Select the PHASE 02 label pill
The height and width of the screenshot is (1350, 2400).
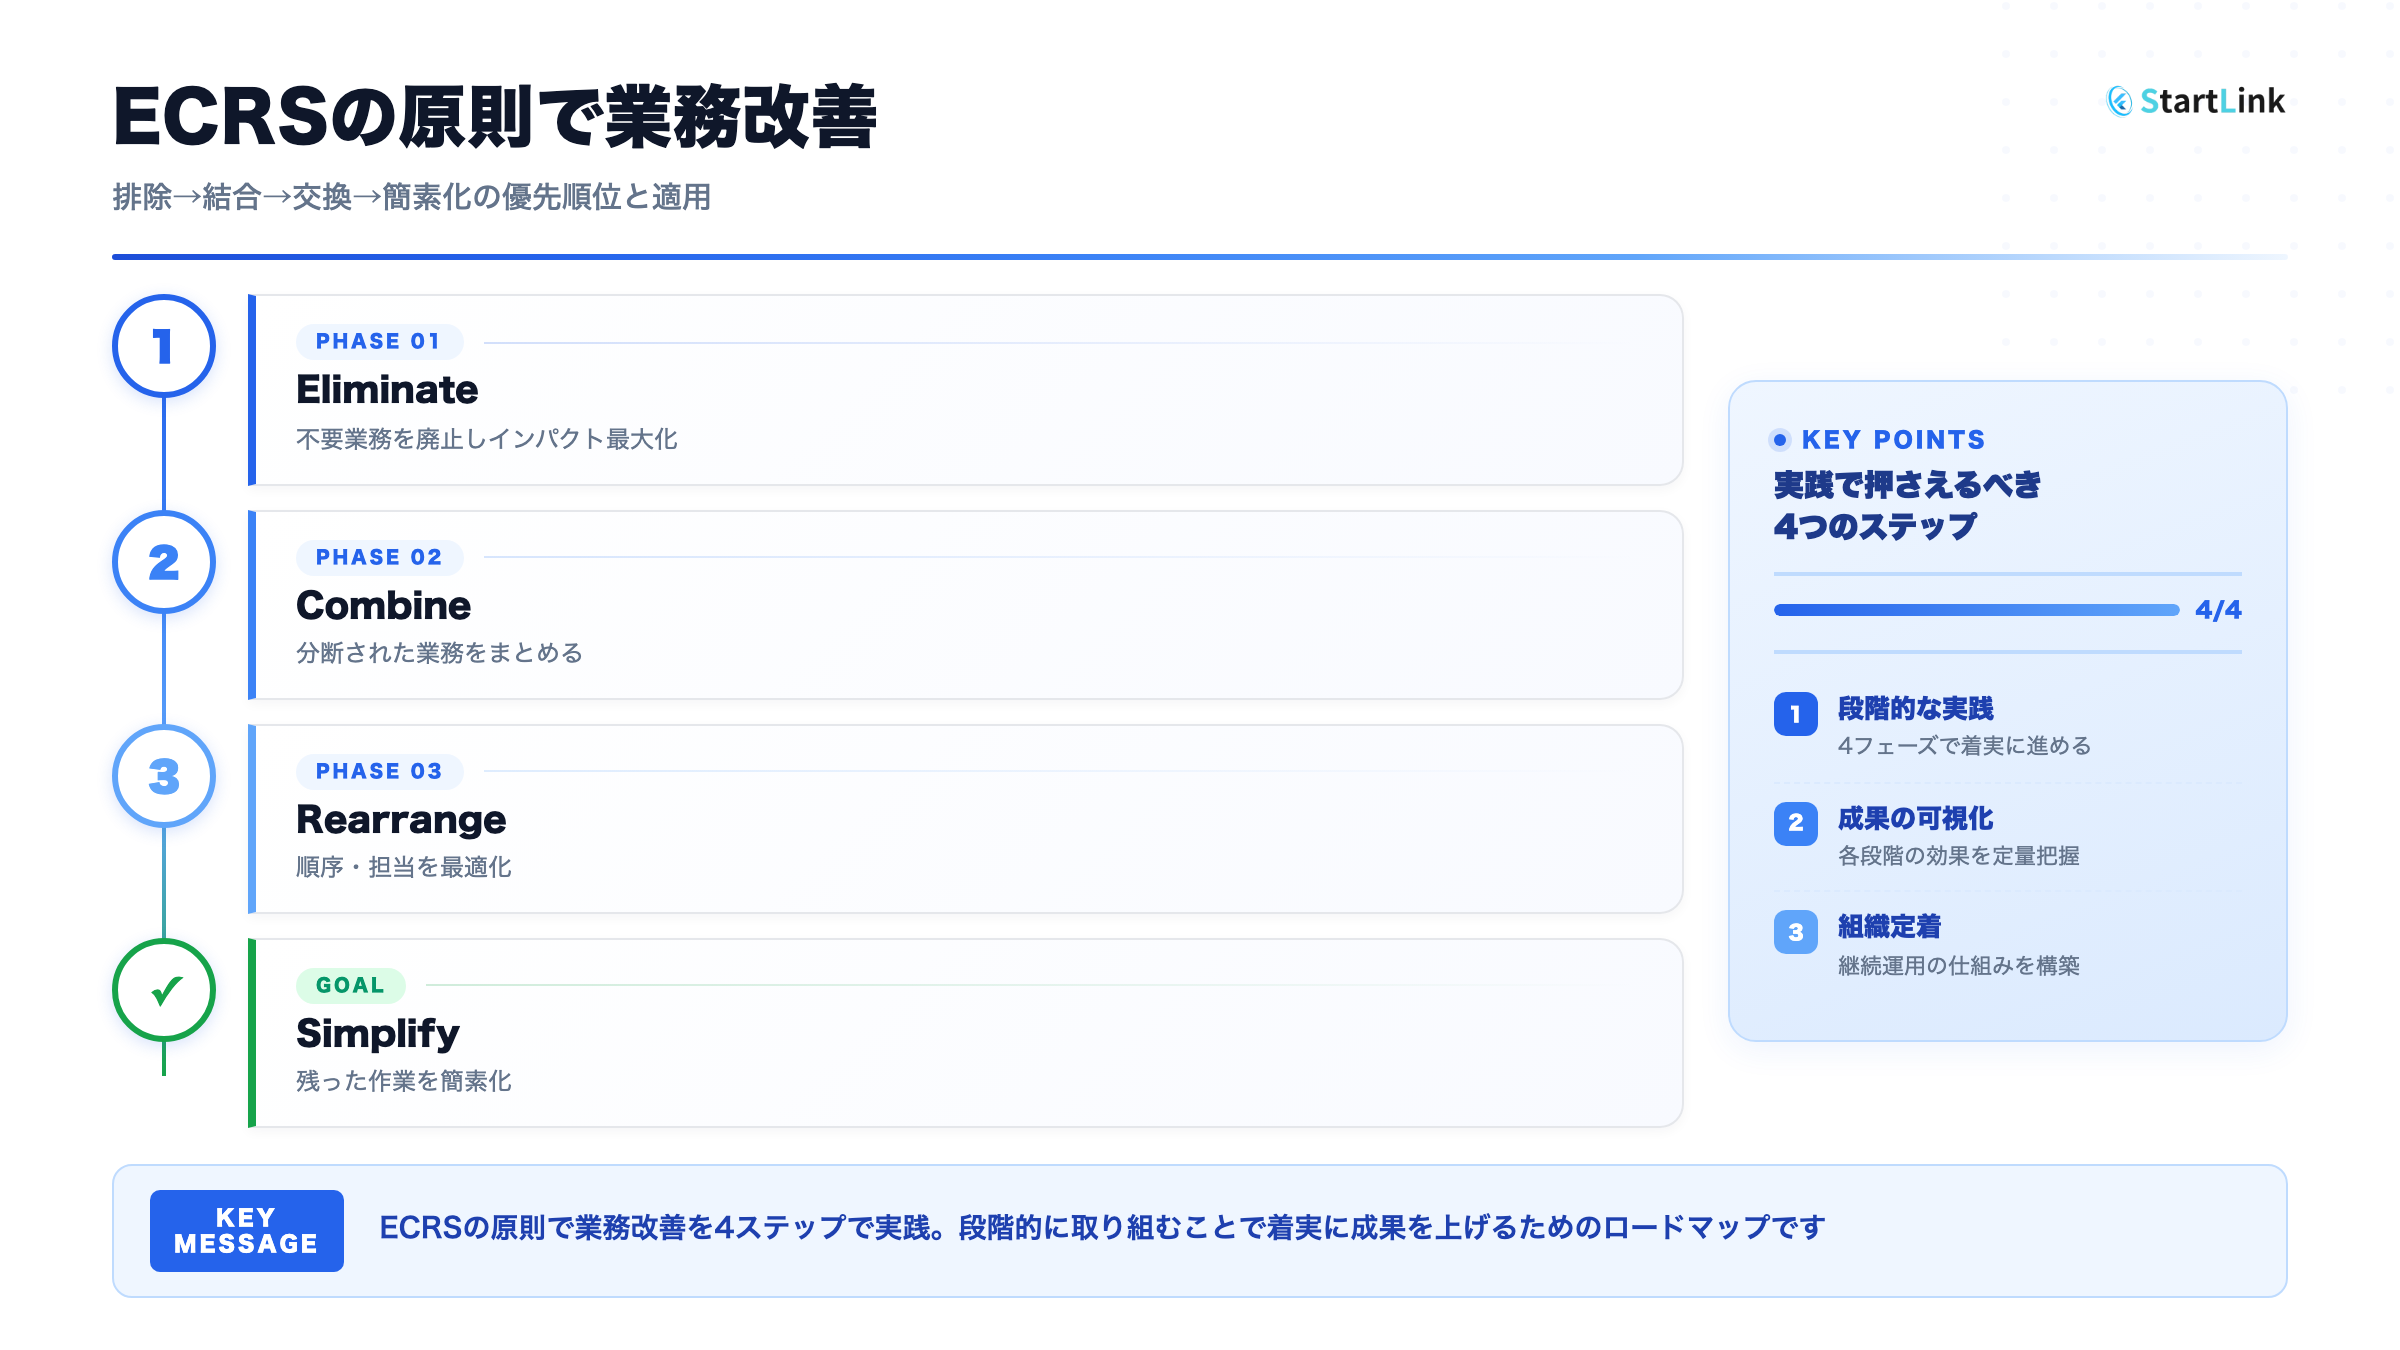[x=378, y=558]
